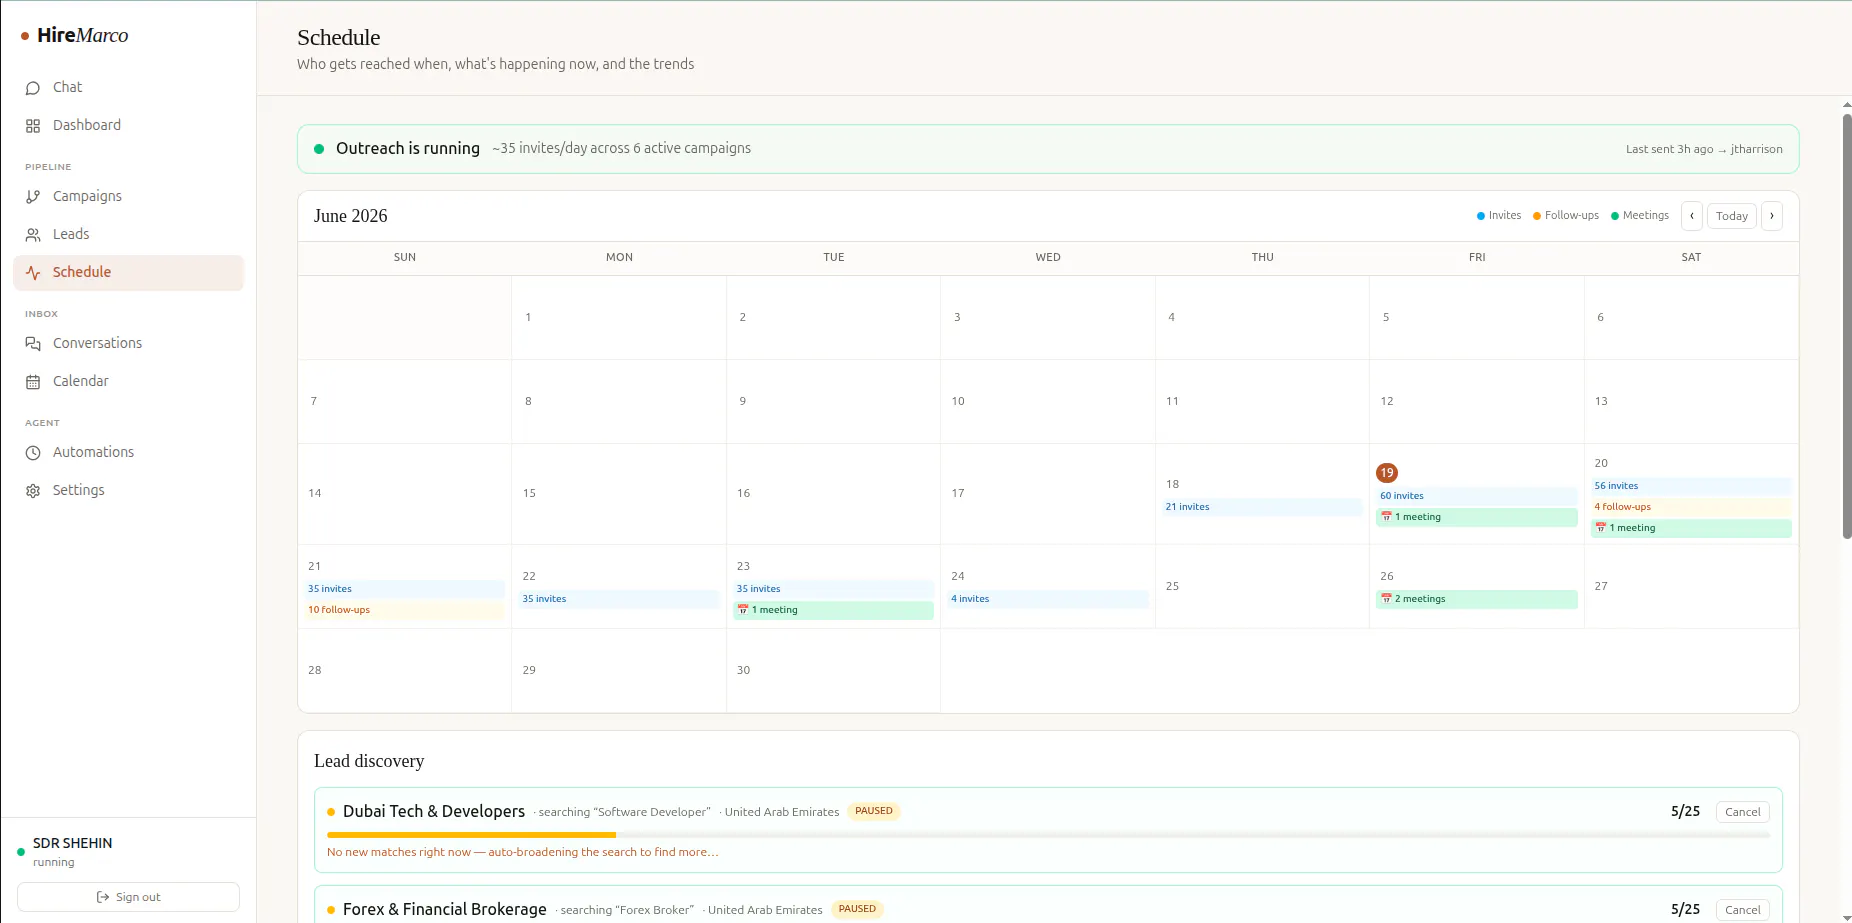The image size is (1852, 923).
Task: Open '10 follow-ups' on June 21
Action: [404, 610]
